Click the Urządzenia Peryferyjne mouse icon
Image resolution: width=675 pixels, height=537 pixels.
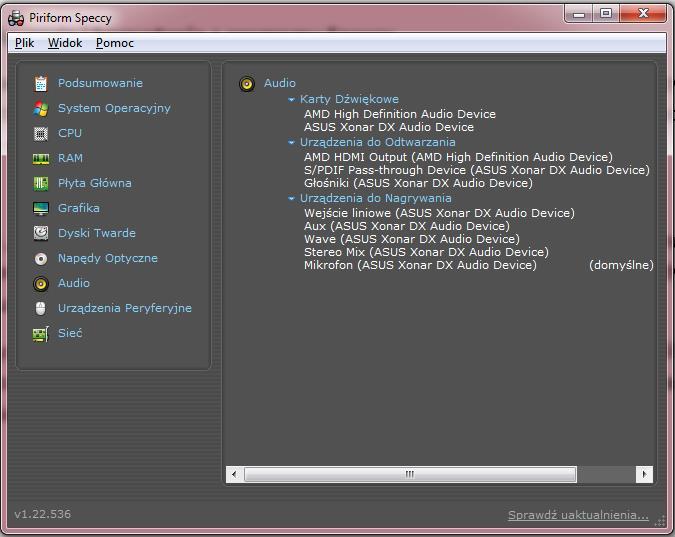point(40,308)
